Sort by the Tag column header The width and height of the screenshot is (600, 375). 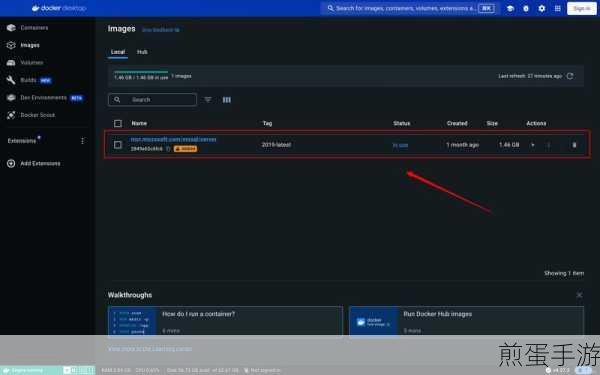267,123
